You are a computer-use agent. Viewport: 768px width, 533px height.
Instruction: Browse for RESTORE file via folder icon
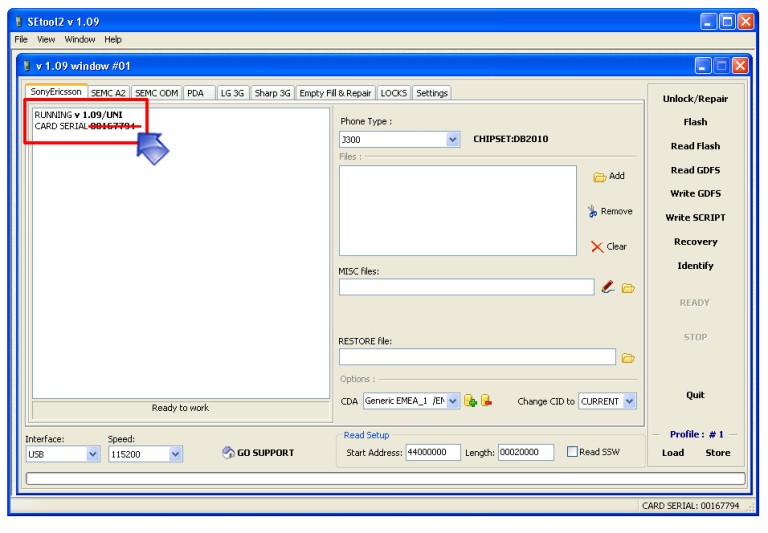tap(628, 357)
